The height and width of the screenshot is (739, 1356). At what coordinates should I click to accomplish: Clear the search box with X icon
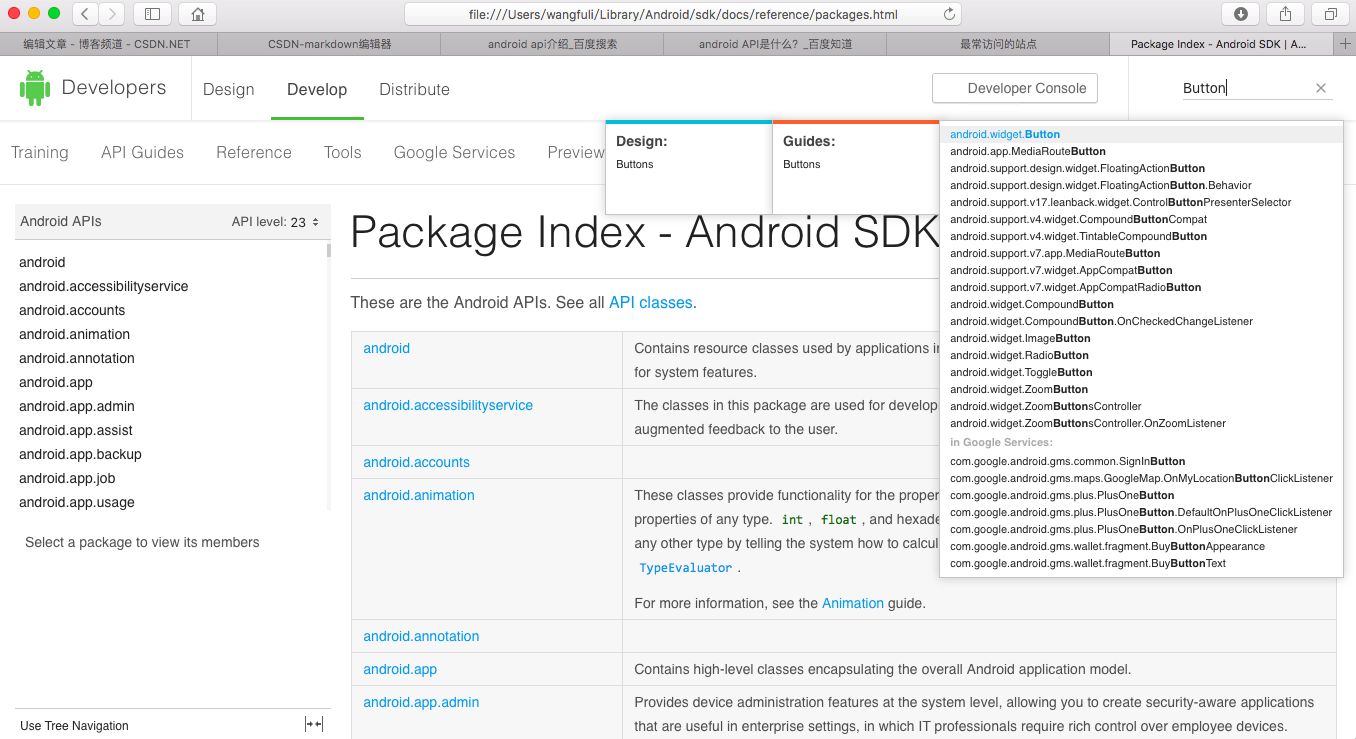[x=1321, y=88]
